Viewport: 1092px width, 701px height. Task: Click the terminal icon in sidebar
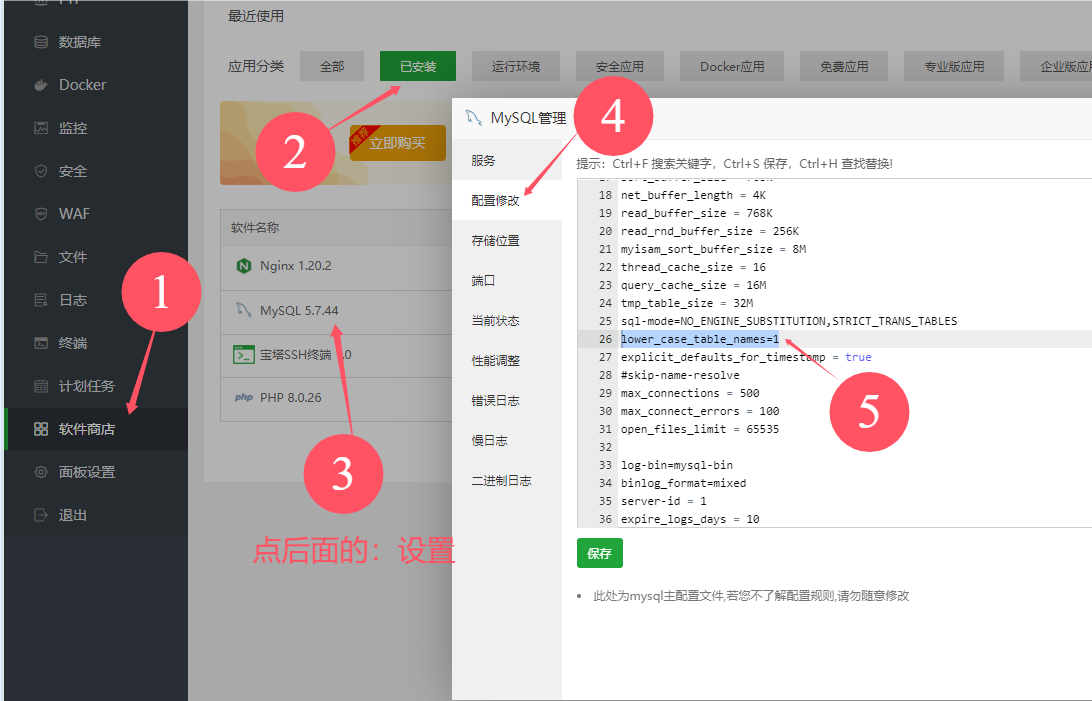(41, 342)
